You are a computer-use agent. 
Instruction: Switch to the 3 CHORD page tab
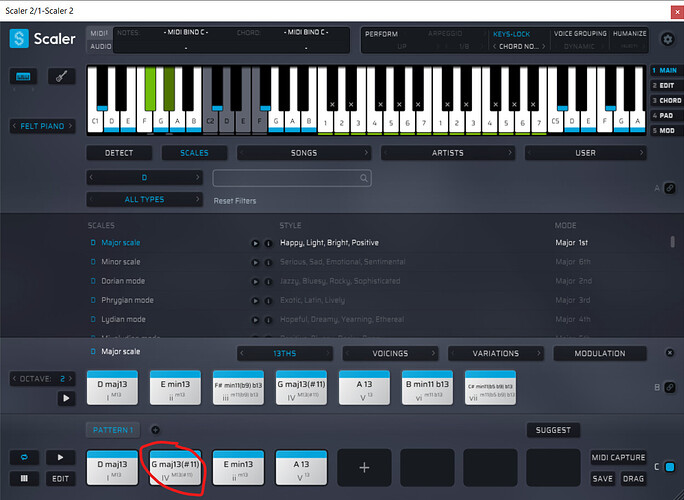click(667, 100)
